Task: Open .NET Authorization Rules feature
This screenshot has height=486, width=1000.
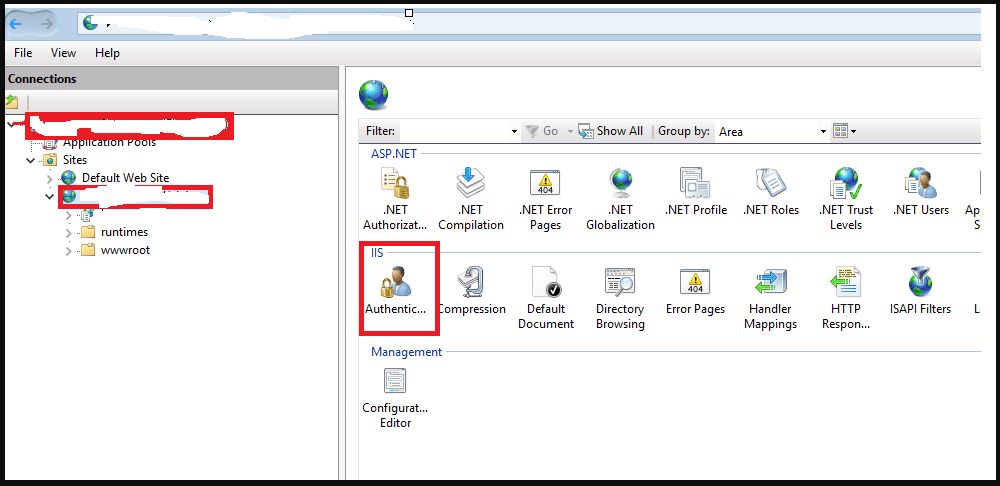Action: coord(394,198)
